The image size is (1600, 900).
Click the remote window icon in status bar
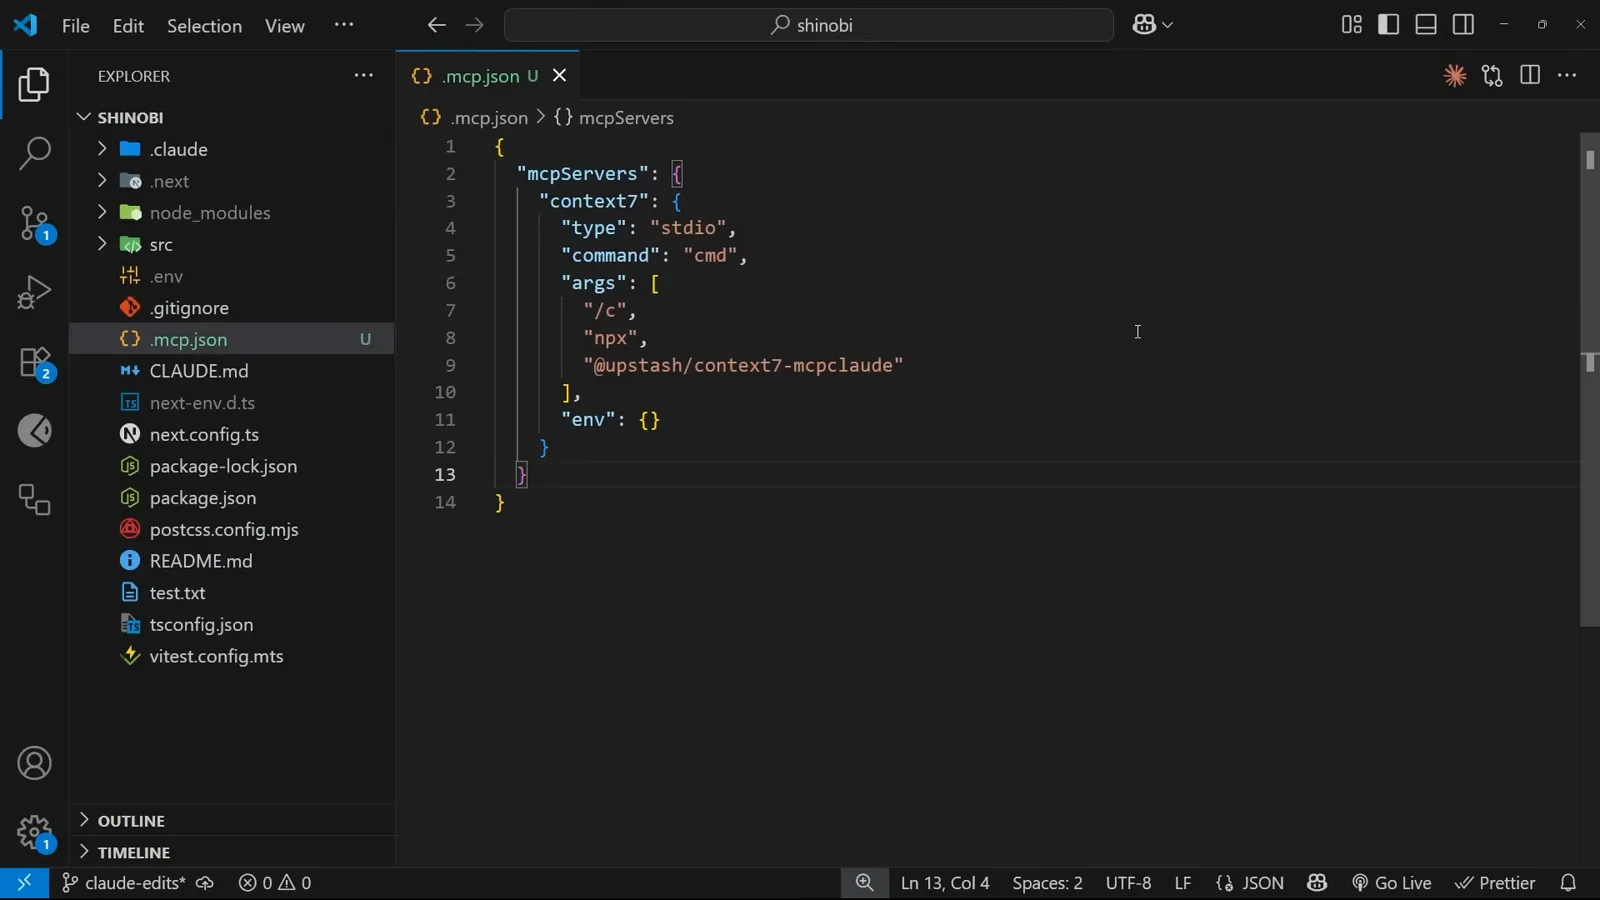[x=24, y=883]
